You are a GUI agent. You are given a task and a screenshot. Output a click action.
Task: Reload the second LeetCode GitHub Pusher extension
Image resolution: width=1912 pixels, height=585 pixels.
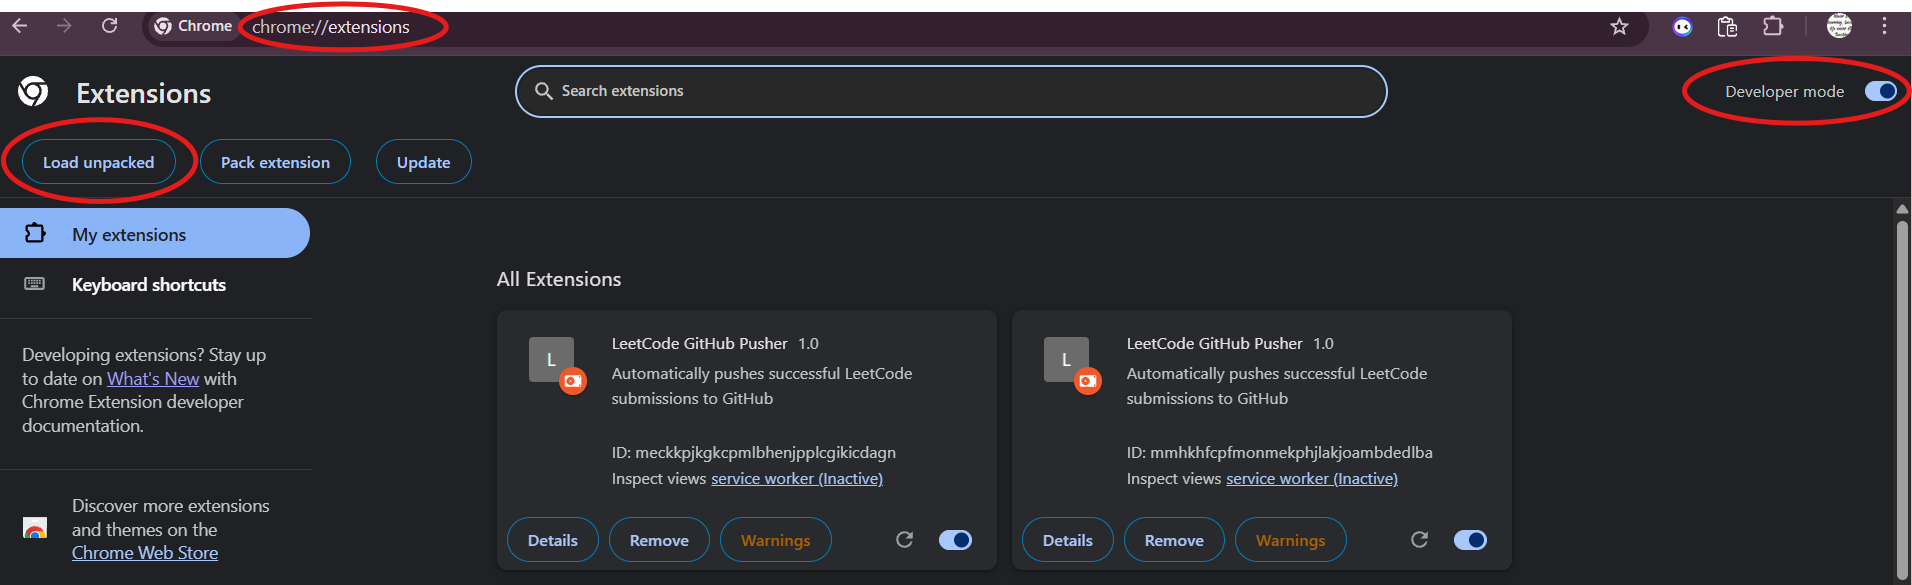(1420, 540)
